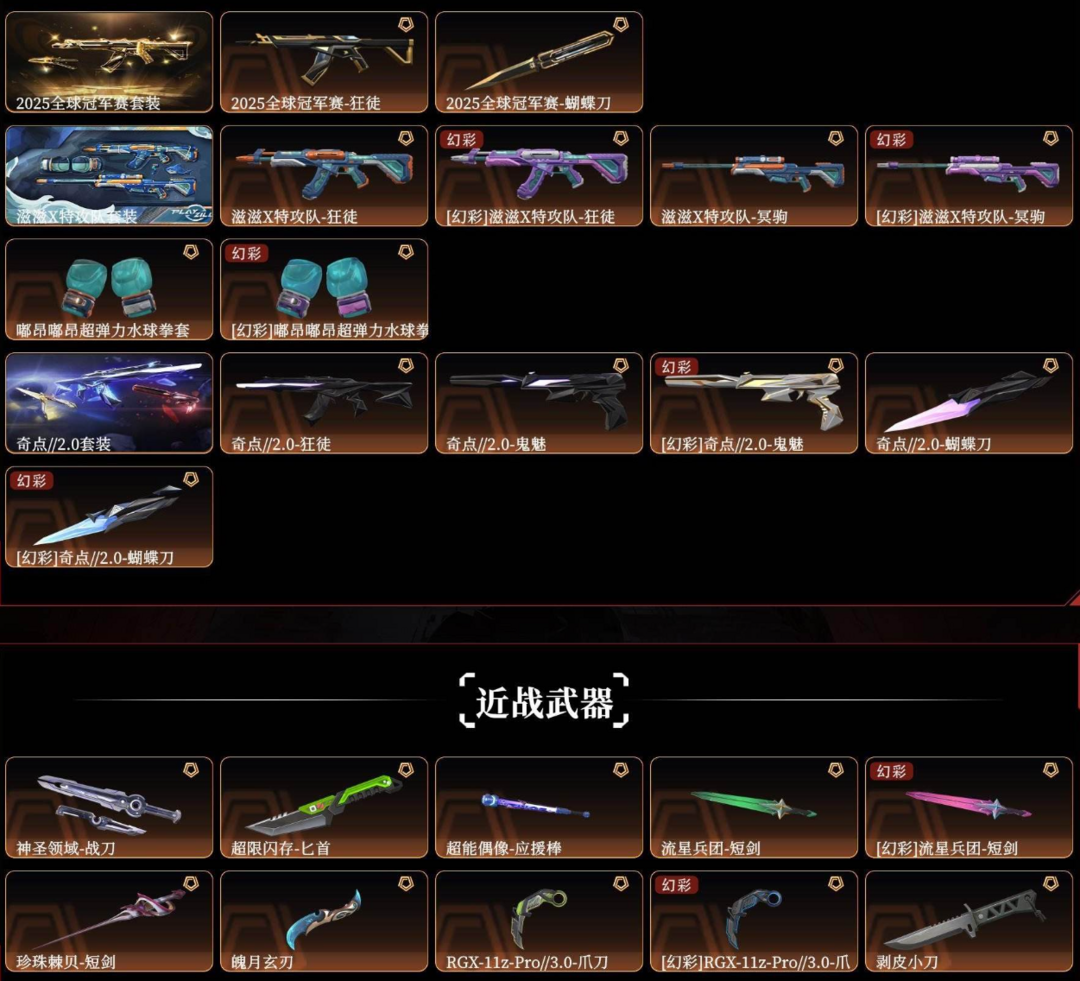Click the 近战武器 section header

point(544,701)
